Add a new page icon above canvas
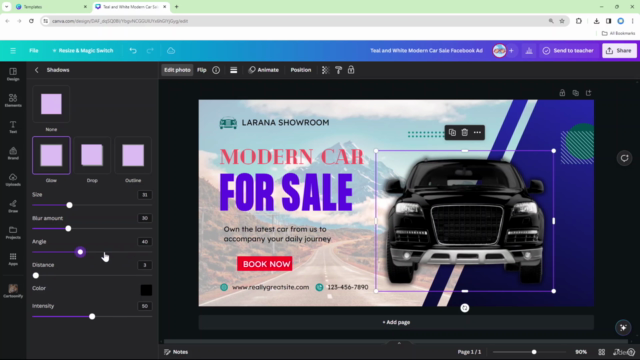 [x=589, y=93]
